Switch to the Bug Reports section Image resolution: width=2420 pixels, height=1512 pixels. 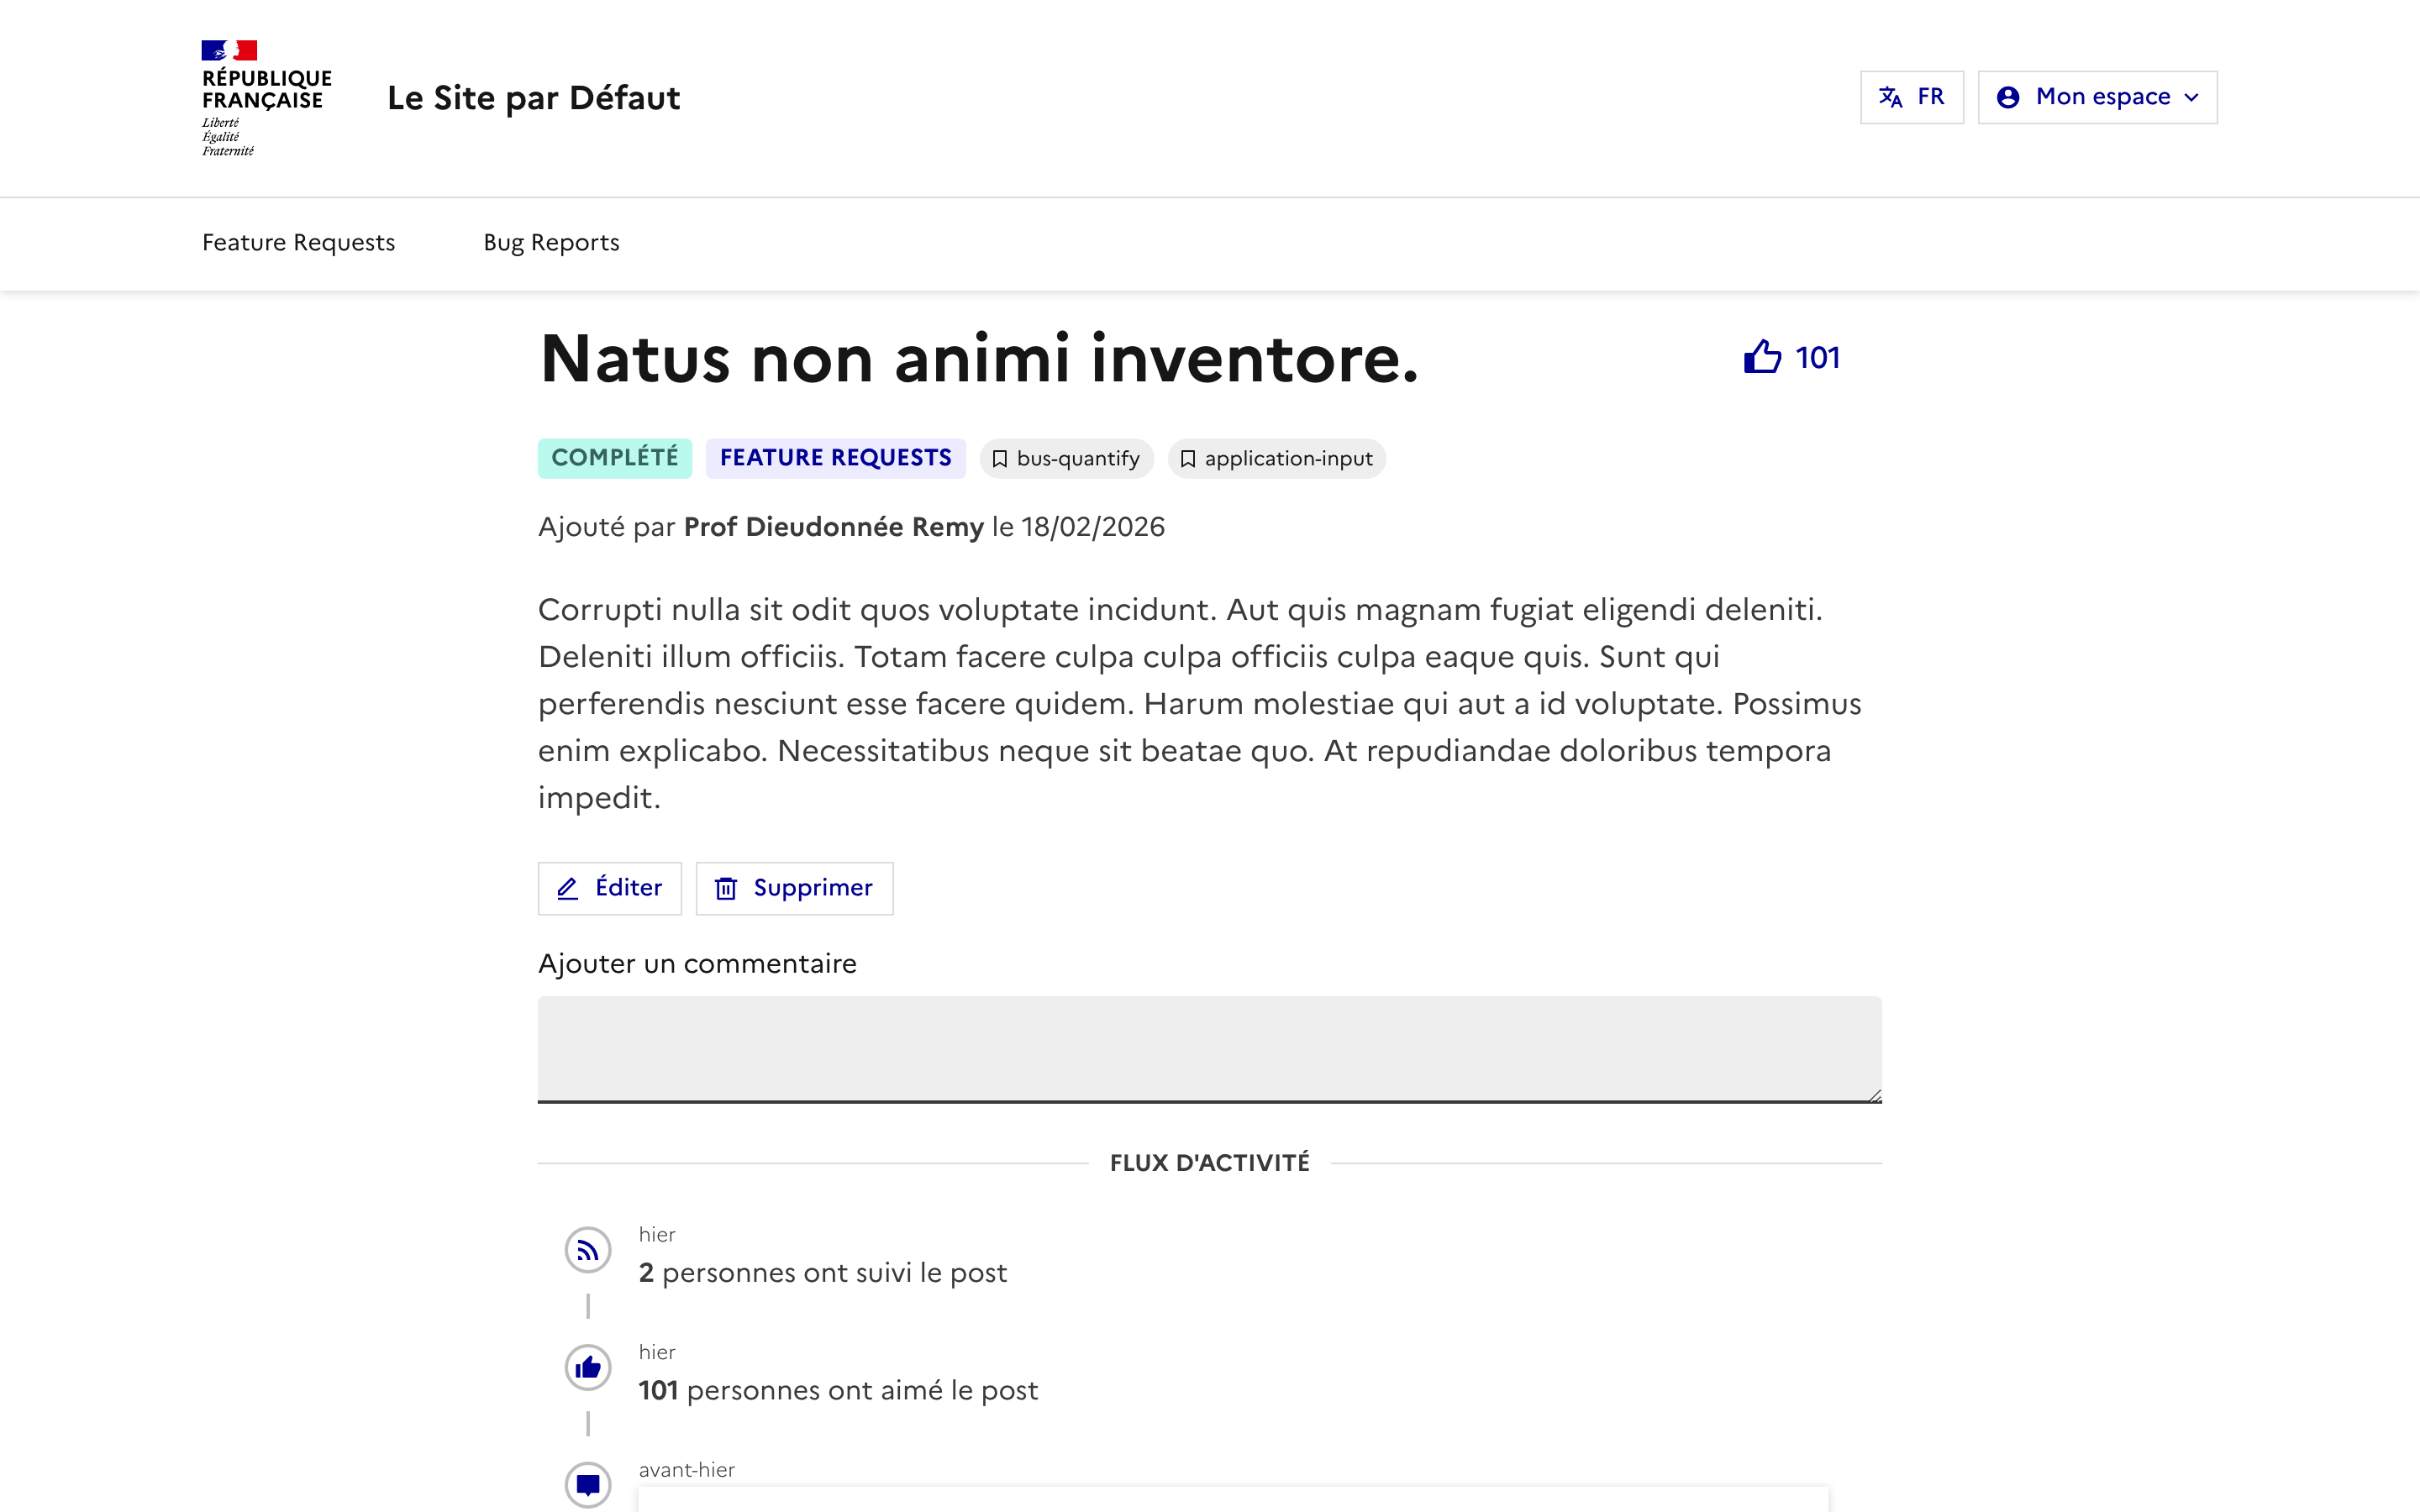(x=550, y=242)
